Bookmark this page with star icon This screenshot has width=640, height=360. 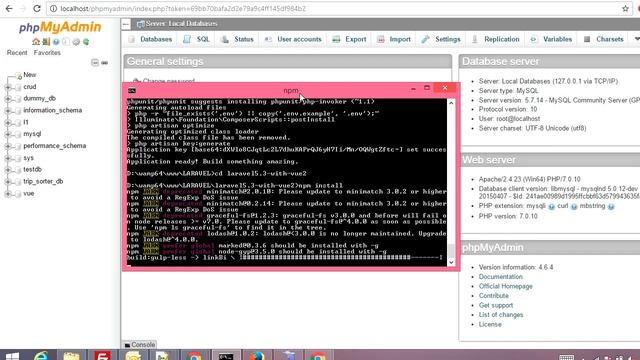[x=625, y=9]
